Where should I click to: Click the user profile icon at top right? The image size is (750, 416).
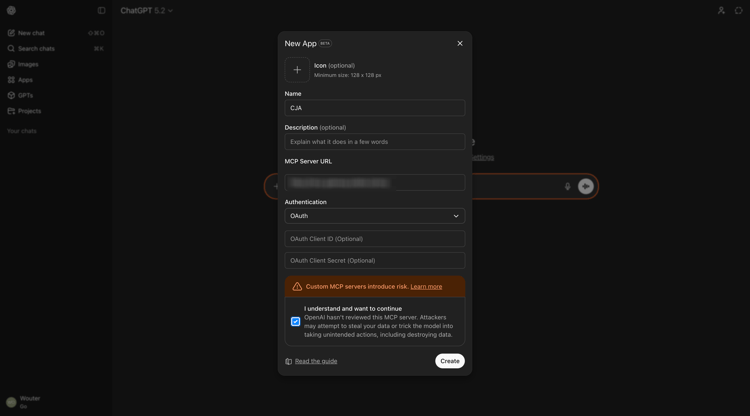721,11
